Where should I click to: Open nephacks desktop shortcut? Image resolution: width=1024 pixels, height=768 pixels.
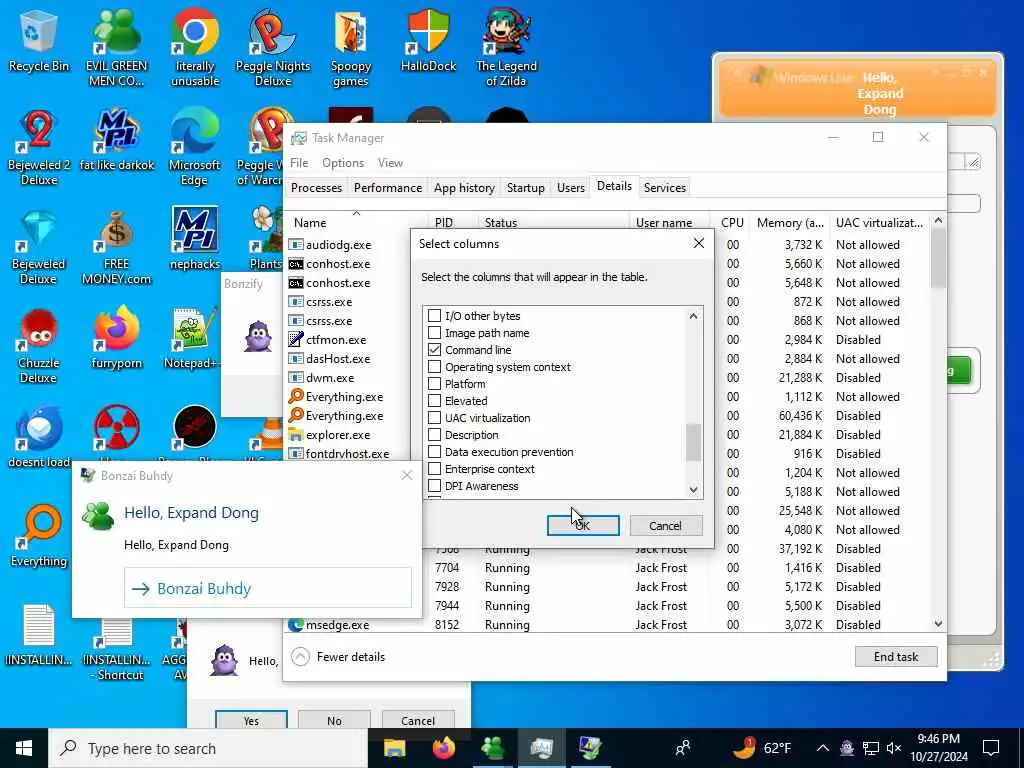click(195, 240)
